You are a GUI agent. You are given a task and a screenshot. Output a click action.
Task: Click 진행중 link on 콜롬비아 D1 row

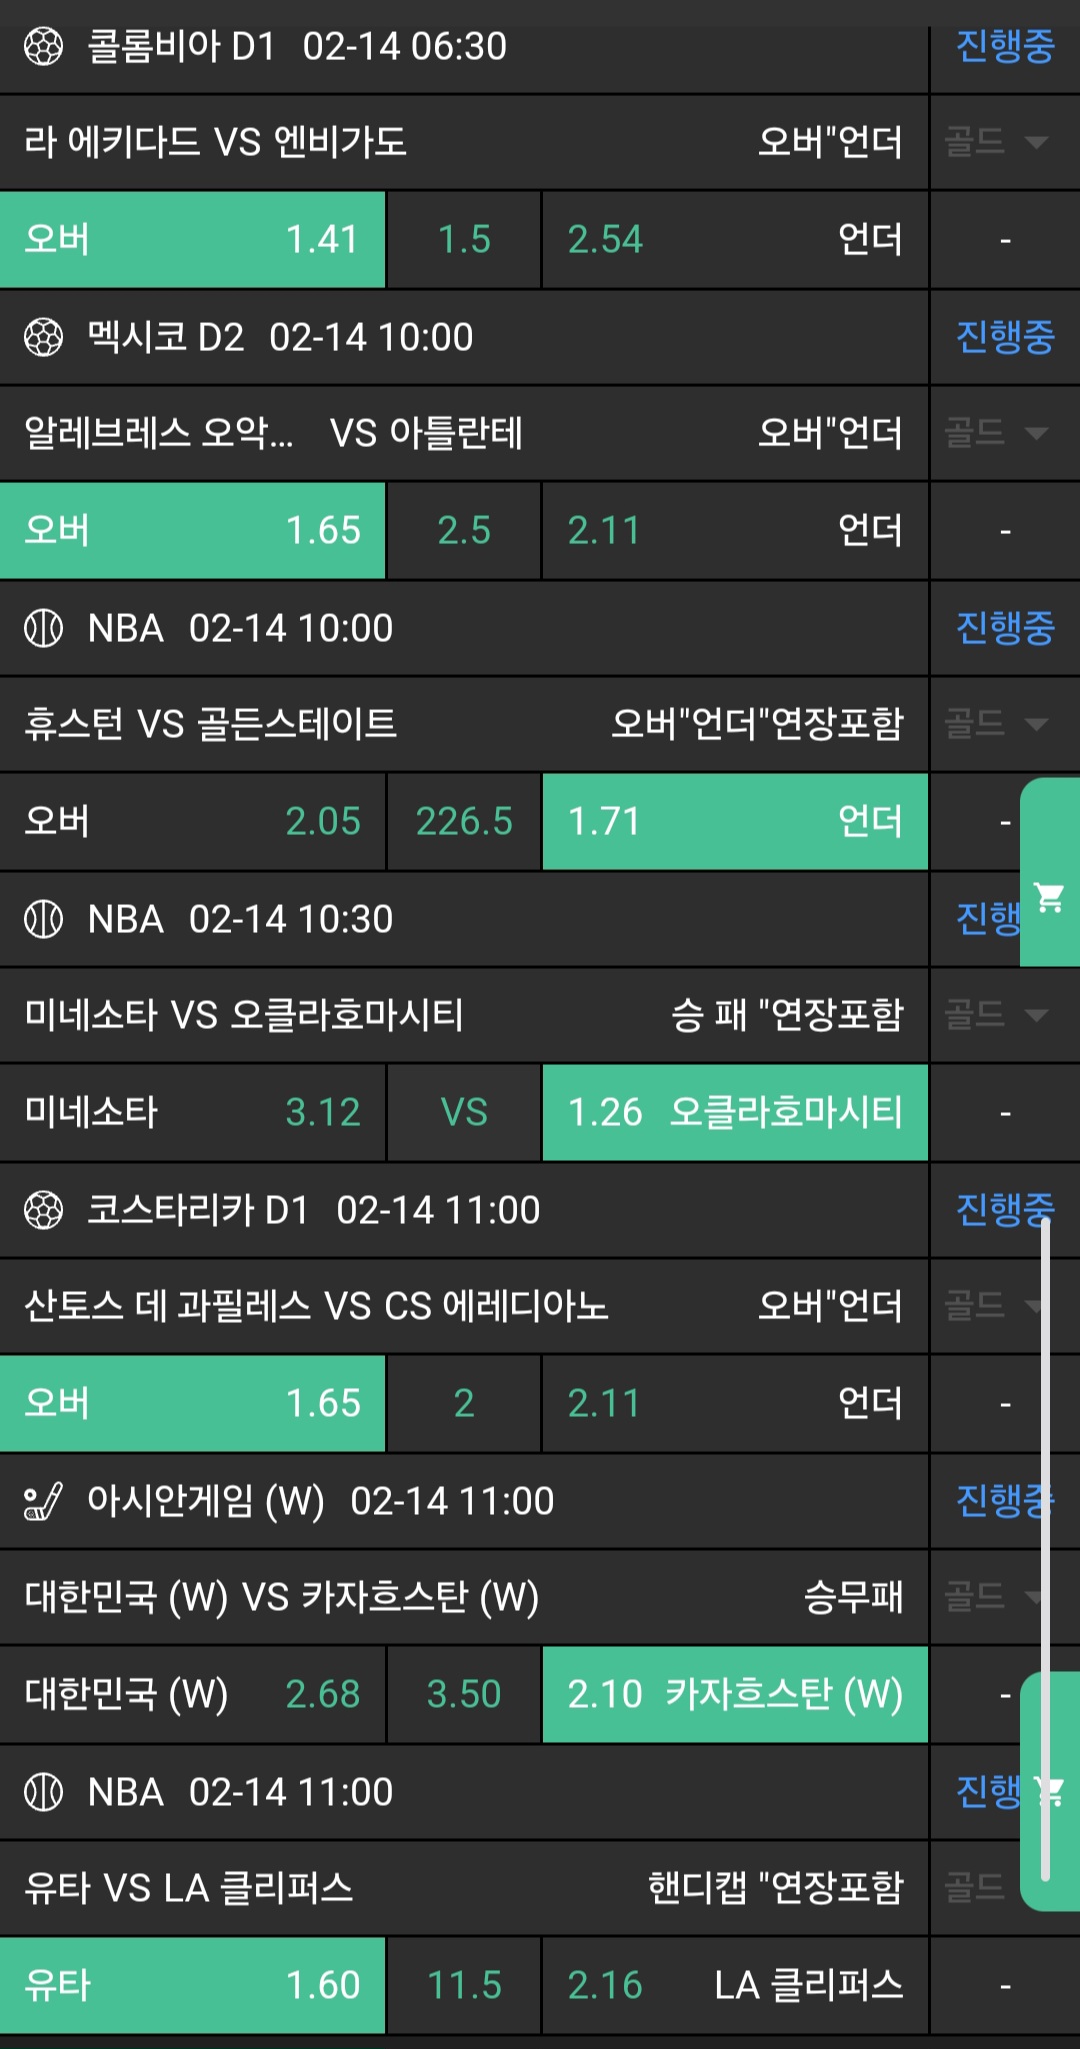click(x=1004, y=46)
